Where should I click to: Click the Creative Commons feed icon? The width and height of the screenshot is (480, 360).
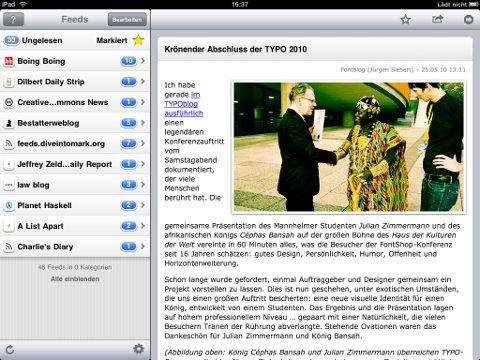pyautogui.click(x=9, y=103)
